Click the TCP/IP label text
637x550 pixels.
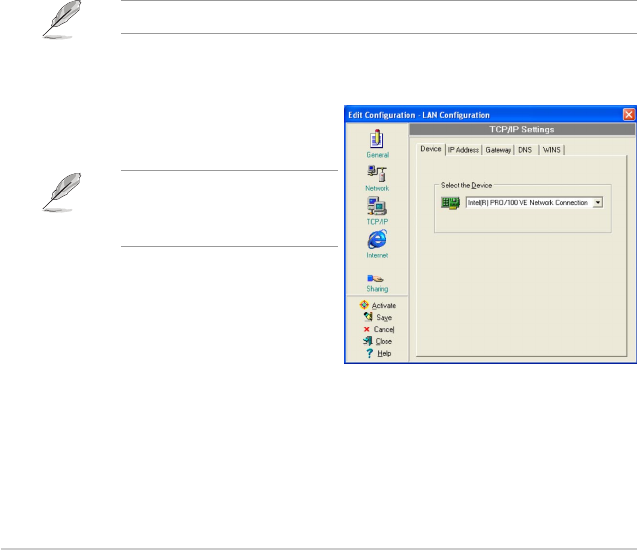377,222
